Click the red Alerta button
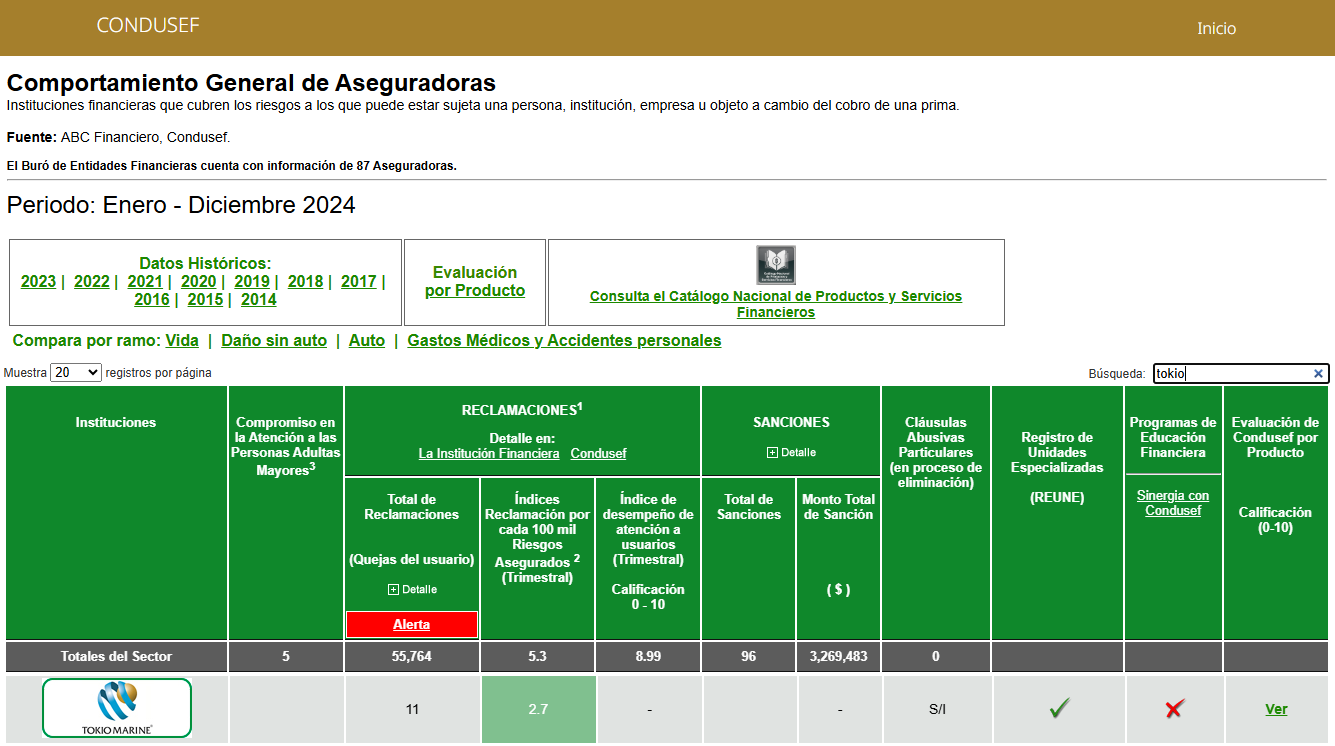Viewport: 1335px width, 746px height. (412, 625)
